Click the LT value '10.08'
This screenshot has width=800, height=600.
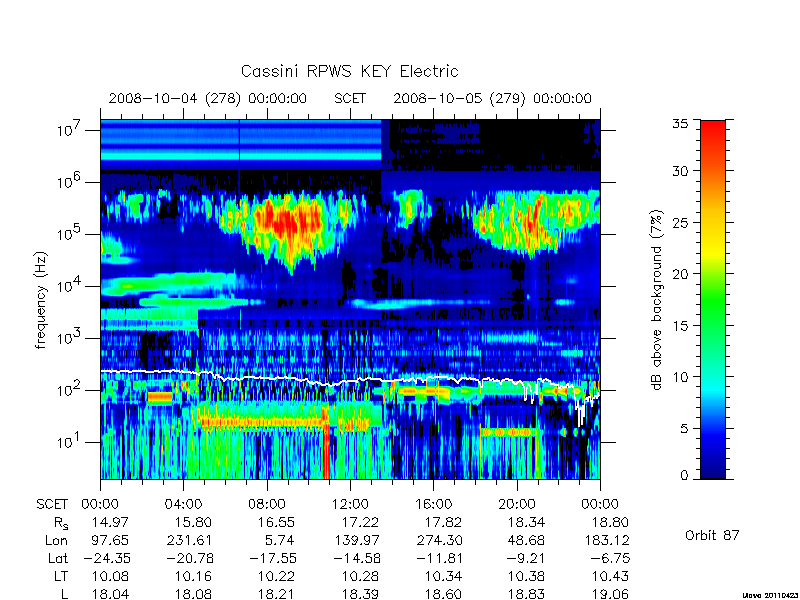click(110, 576)
